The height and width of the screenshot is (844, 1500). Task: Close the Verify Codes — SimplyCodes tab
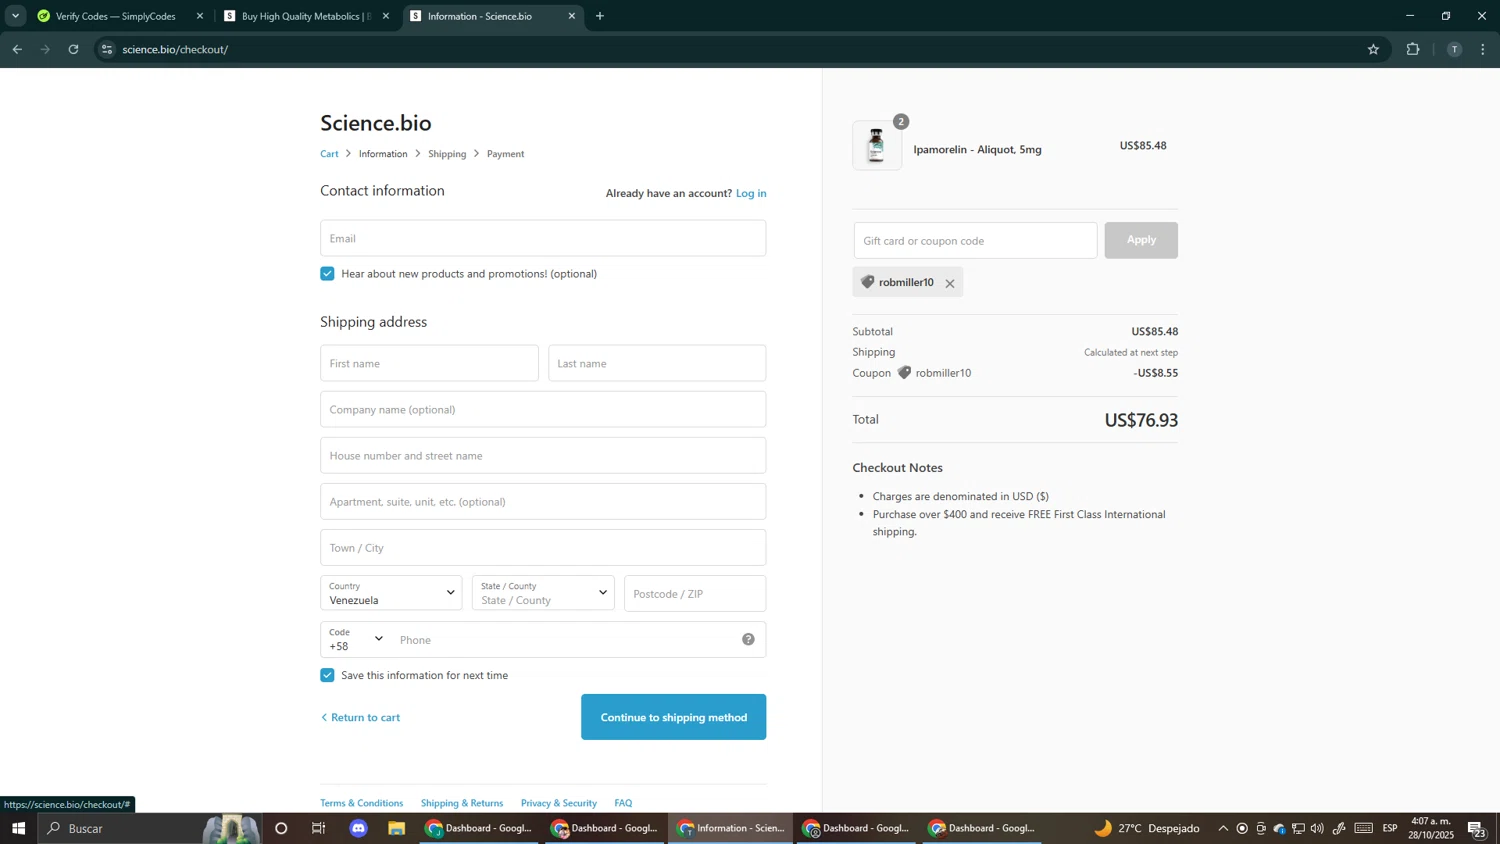tap(200, 16)
